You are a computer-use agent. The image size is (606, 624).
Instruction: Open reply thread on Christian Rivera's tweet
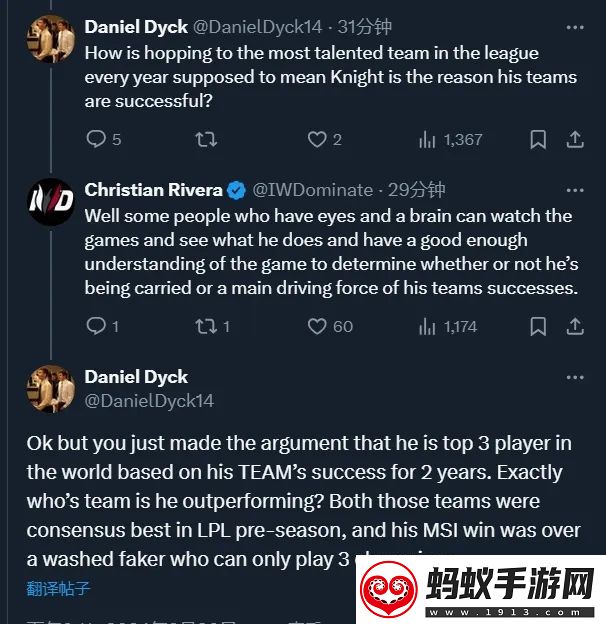pos(103,327)
